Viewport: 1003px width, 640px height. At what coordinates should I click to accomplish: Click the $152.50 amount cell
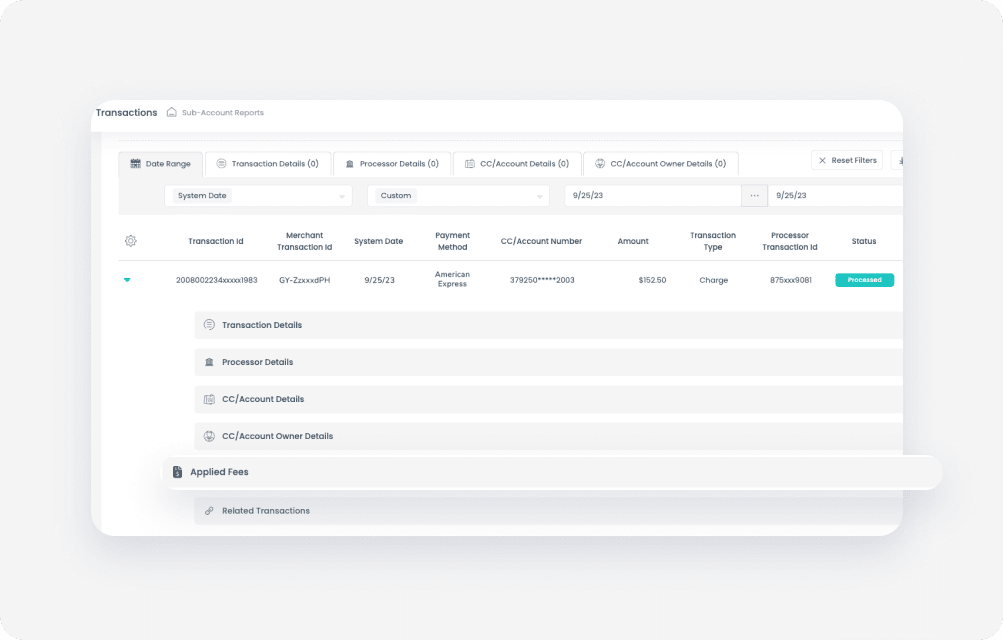[652, 280]
